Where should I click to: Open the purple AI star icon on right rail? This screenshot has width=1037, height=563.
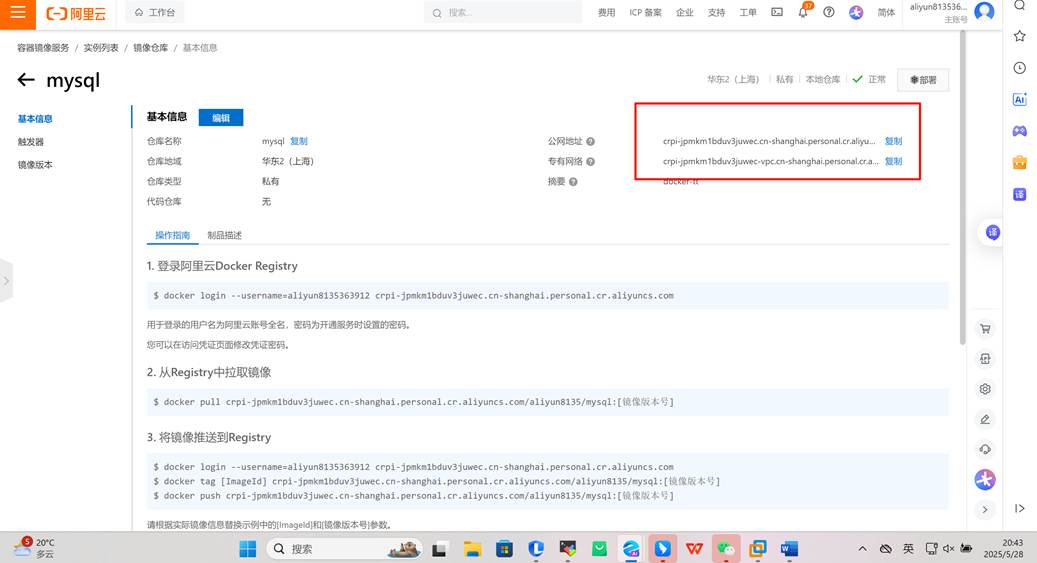[985, 480]
